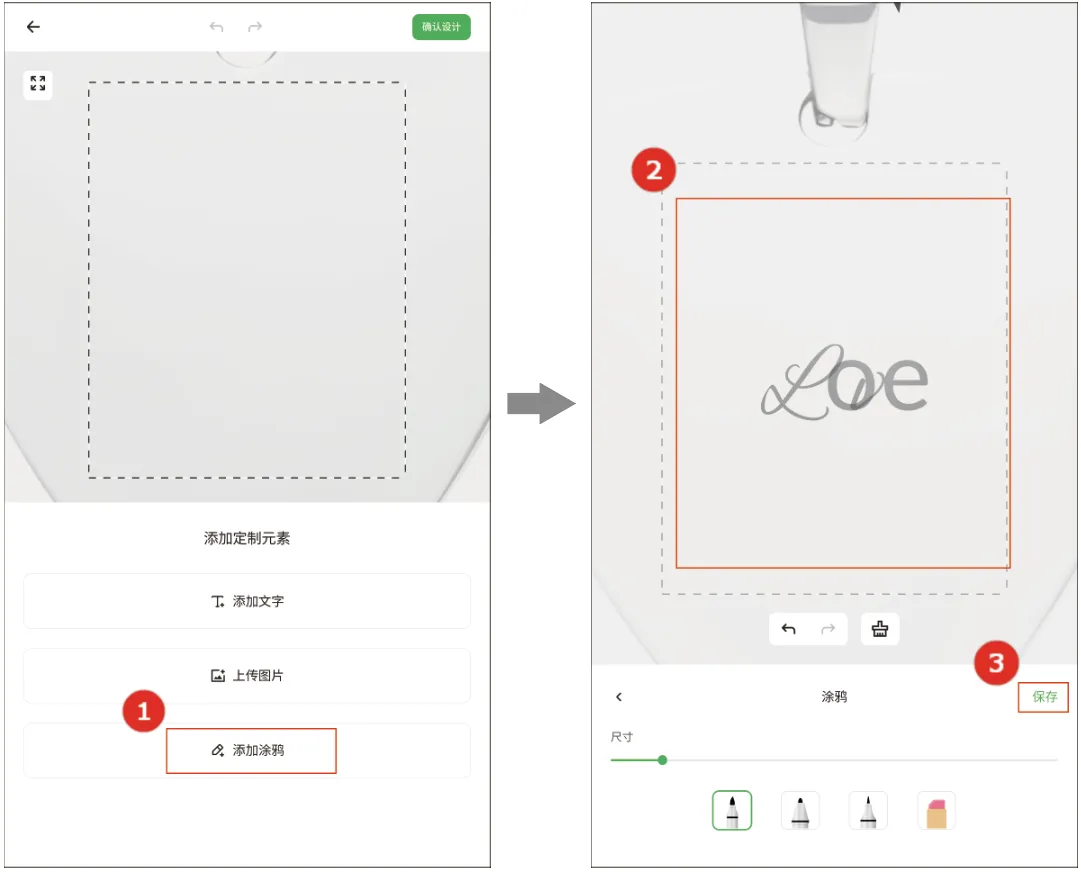Choose the 上传图片 option
The height and width of the screenshot is (872, 1081).
point(247,675)
